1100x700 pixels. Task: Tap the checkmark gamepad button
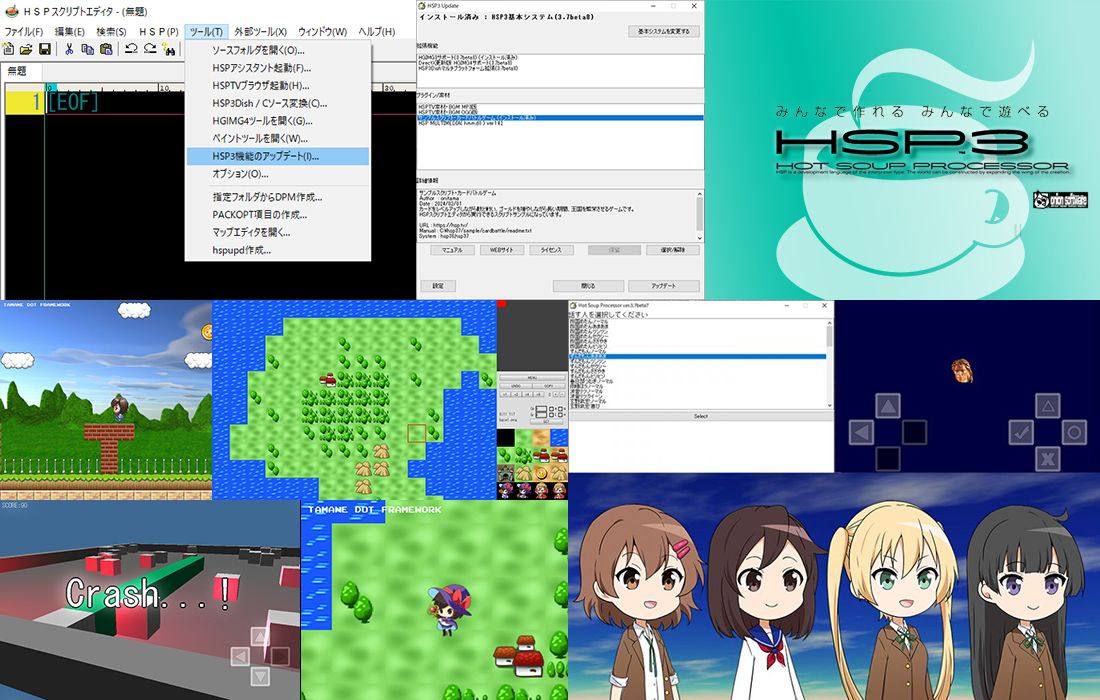tap(1021, 433)
